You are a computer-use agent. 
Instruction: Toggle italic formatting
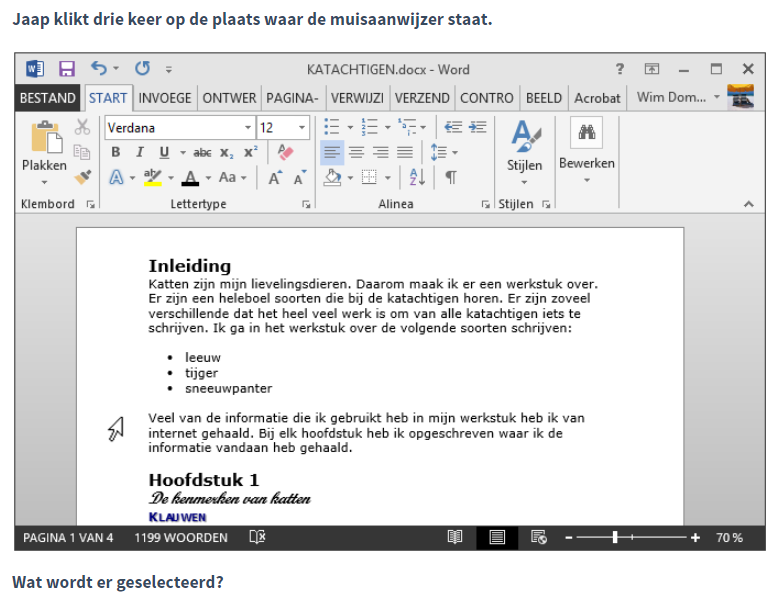tap(139, 152)
